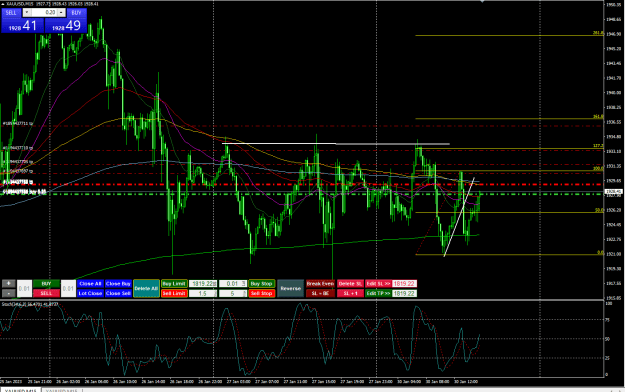Screen dimensions: 625x392
Task: Click the Close All button
Action: click(x=90, y=284)
